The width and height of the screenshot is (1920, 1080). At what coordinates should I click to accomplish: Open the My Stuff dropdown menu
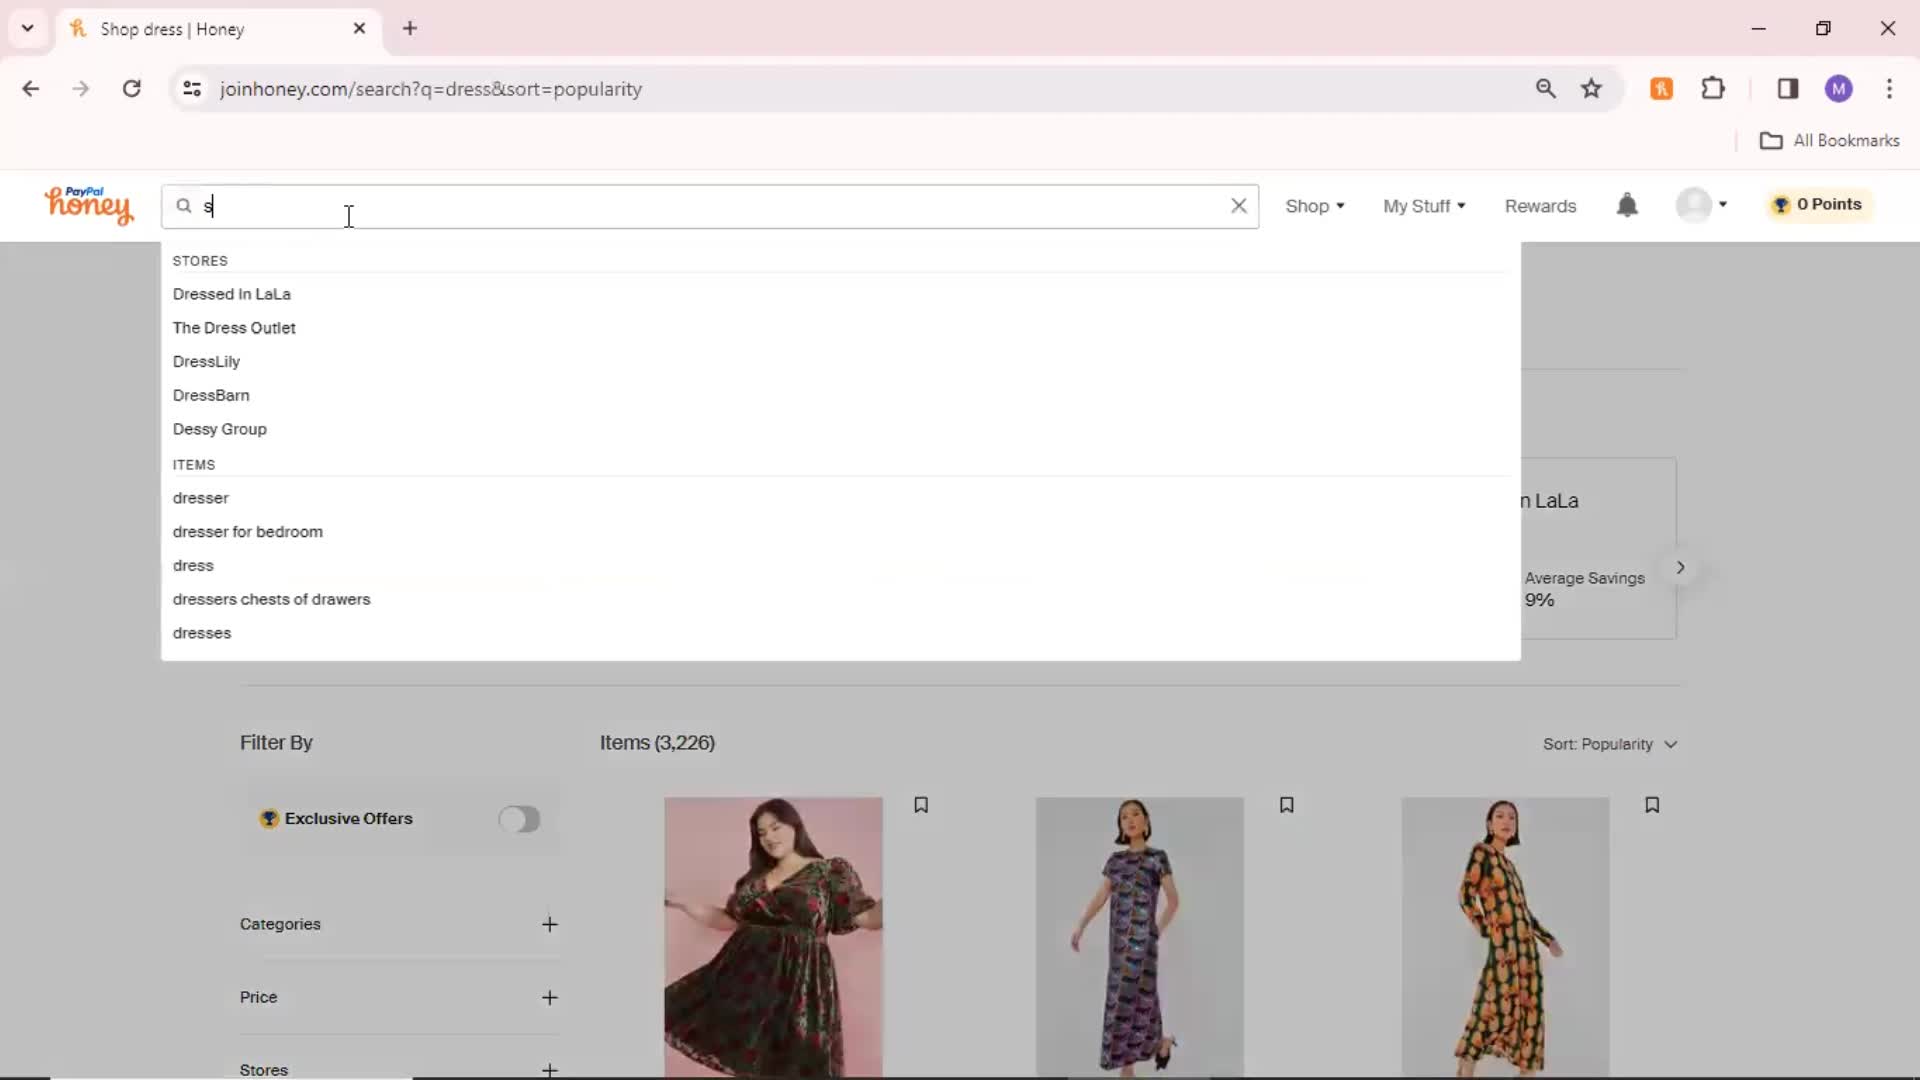tap(1424, 206)
